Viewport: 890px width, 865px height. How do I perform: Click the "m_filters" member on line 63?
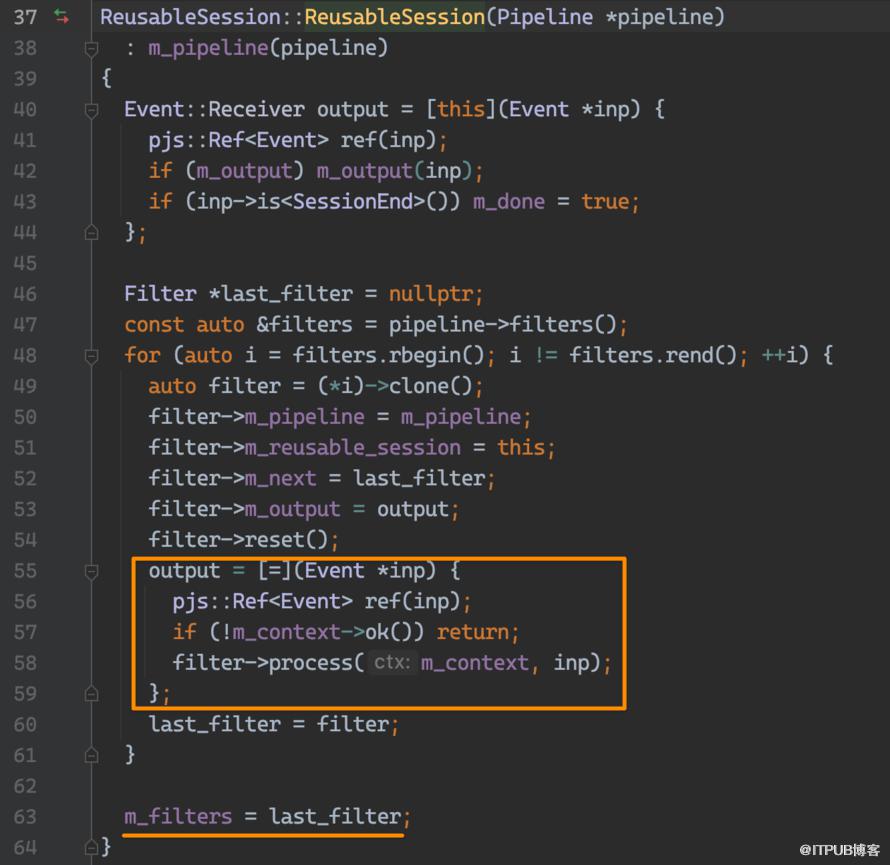point(178,817)
